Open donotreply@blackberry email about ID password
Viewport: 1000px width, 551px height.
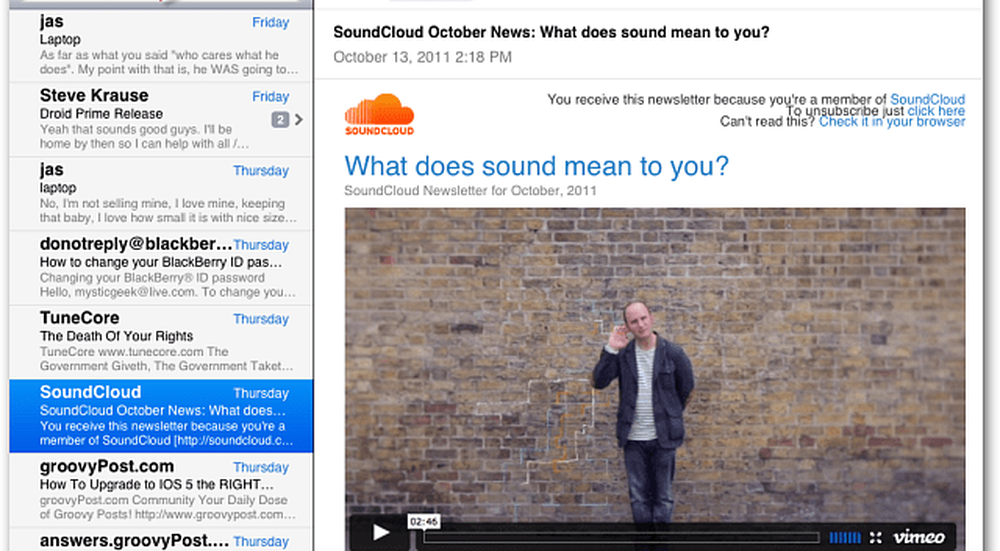[161, 267]
